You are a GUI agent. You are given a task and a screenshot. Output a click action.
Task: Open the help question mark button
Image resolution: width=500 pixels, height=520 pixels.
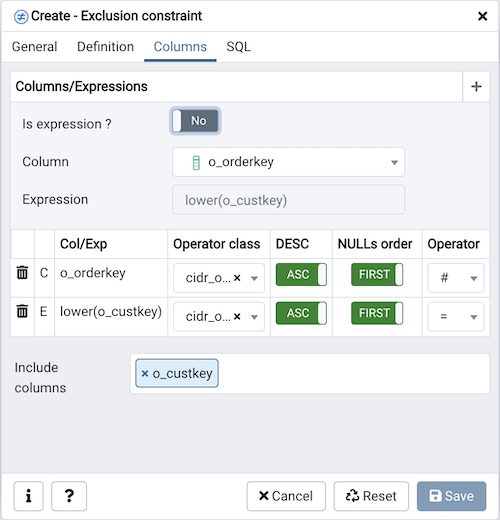(x=69, y=496)
